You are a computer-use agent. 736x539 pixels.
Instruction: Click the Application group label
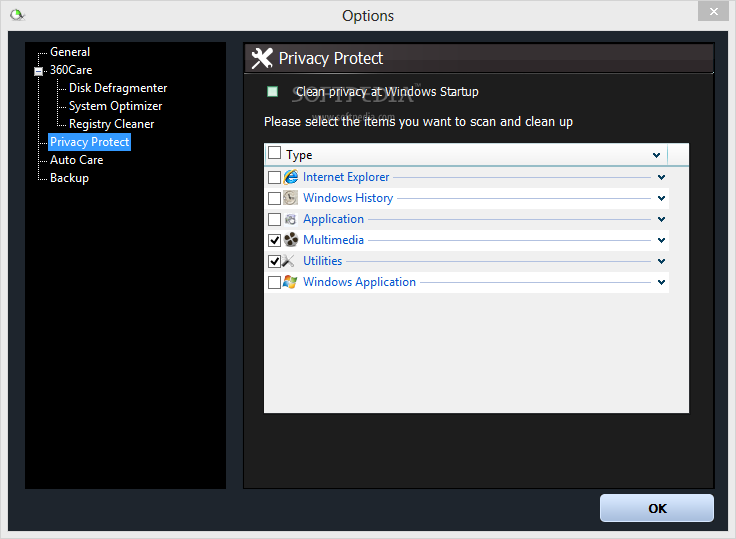pos(333,219)
